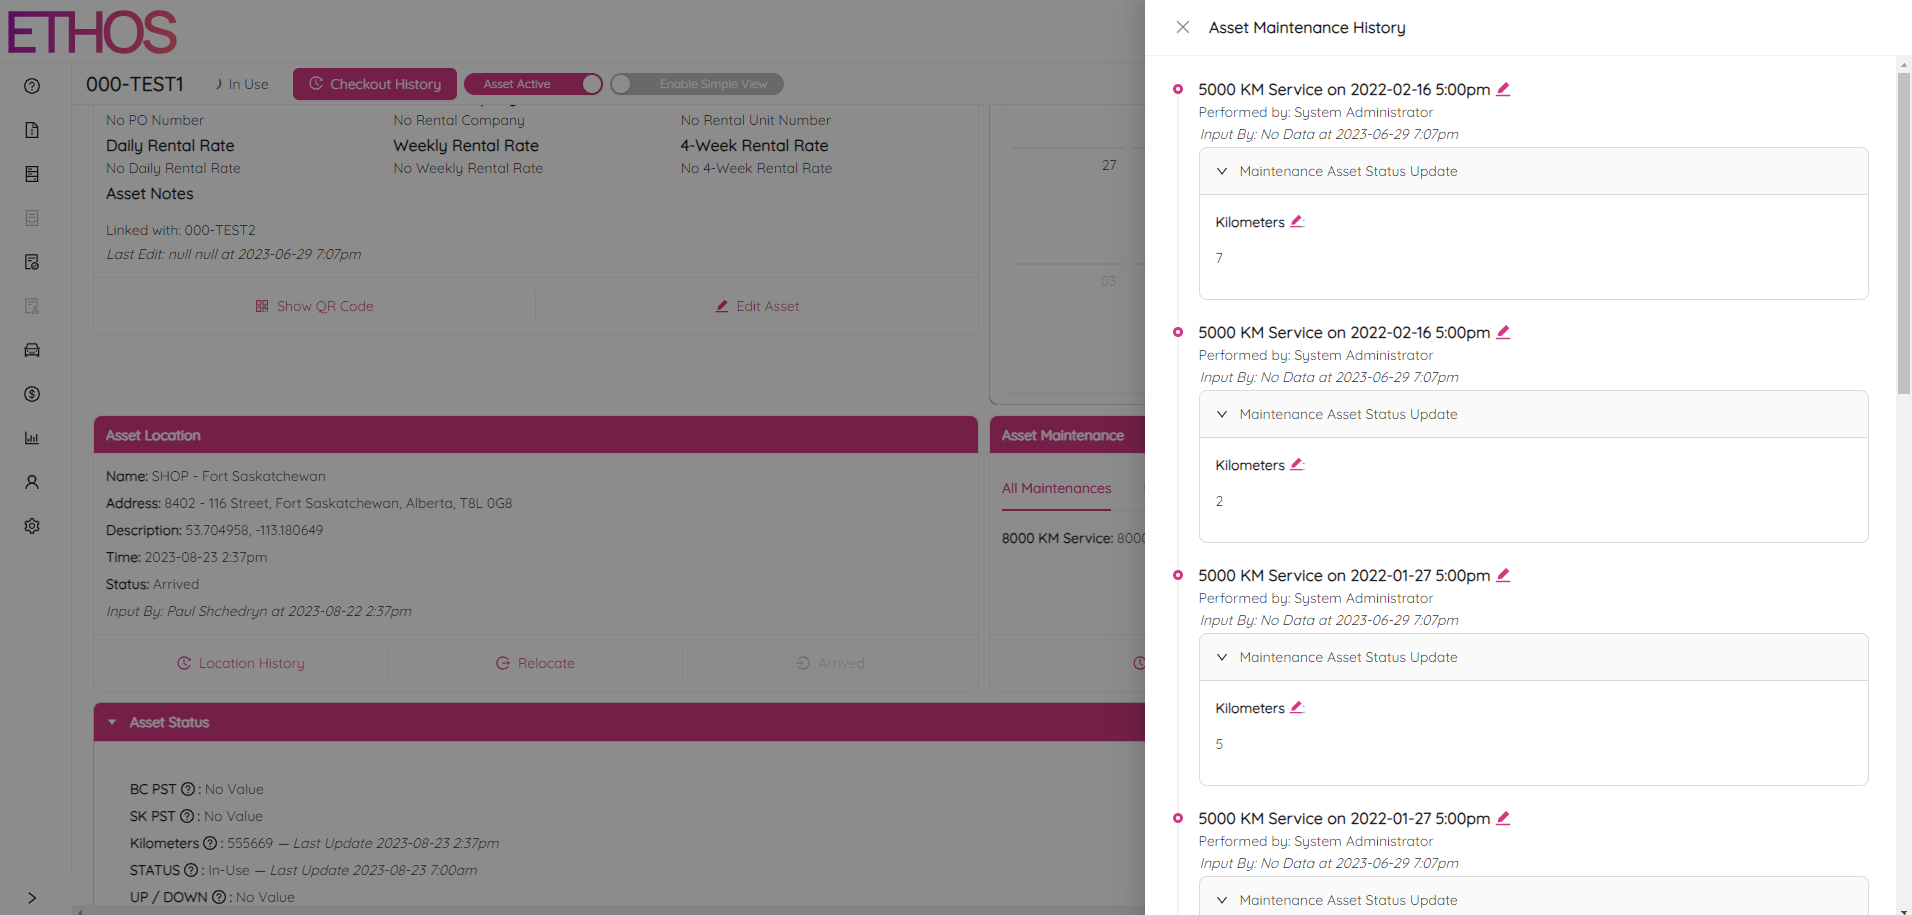Edit the first 5000 KM Service entry
This screenshot has width=1912, height=915.
(1503, 89)
